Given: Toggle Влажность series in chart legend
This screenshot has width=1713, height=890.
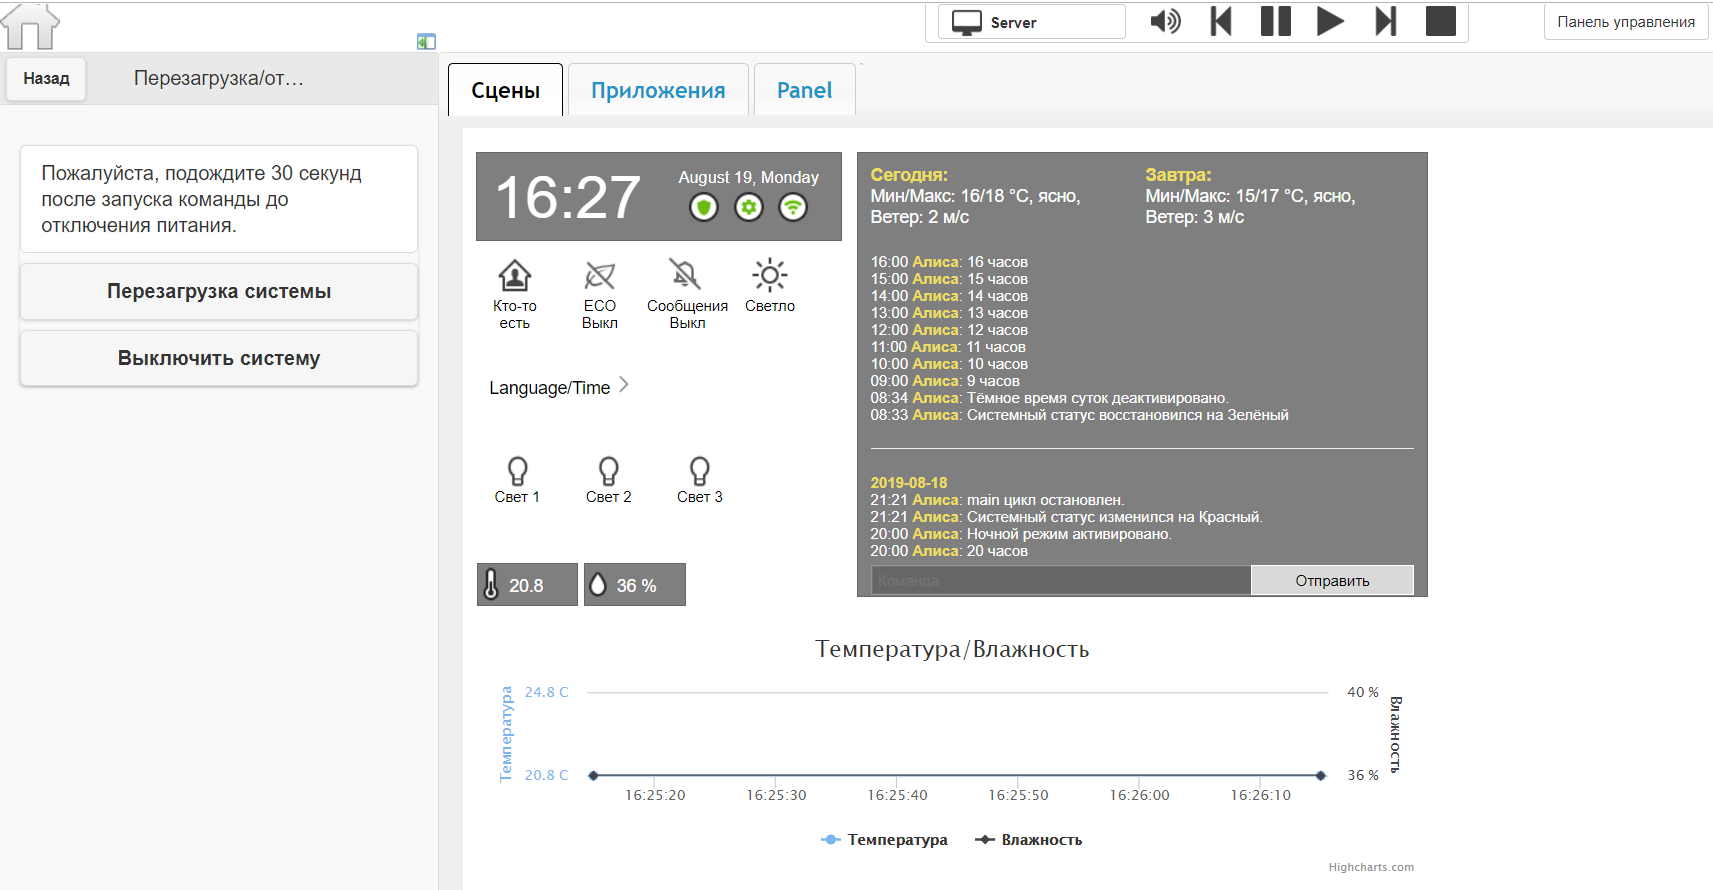Looking at the screenshot, I should point(1029,840).
